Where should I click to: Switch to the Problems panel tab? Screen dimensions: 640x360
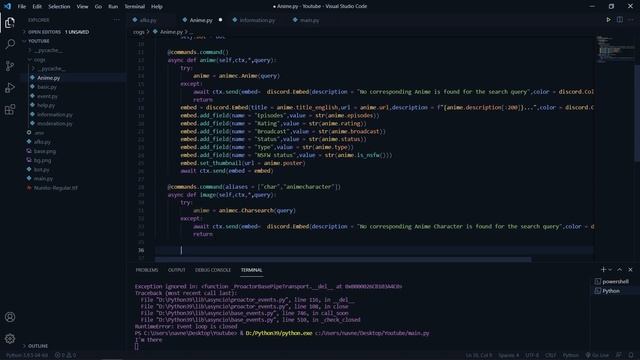pos(147,270)
